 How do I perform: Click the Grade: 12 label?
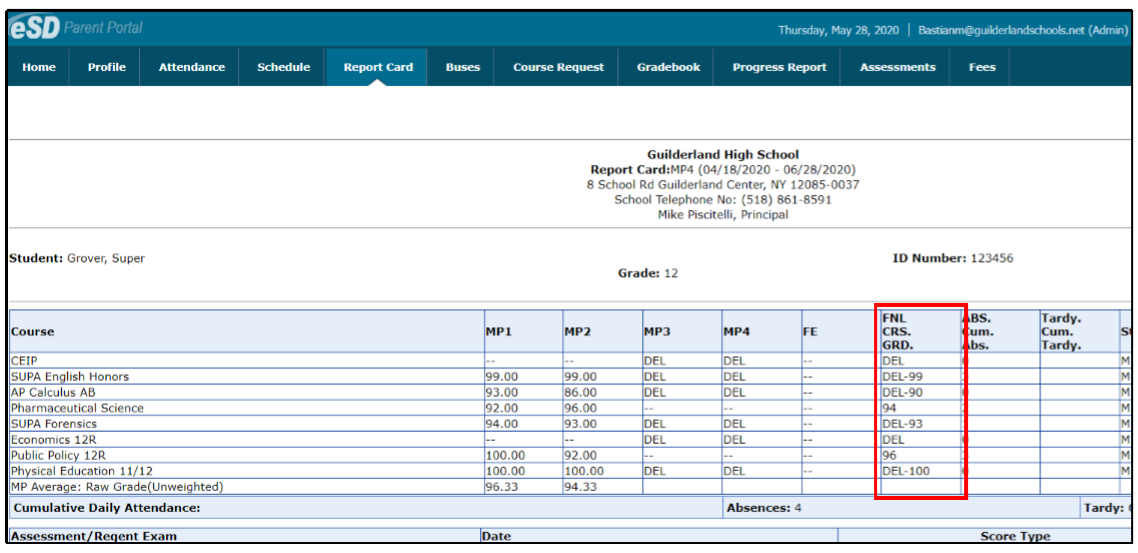tap(647, 274)
